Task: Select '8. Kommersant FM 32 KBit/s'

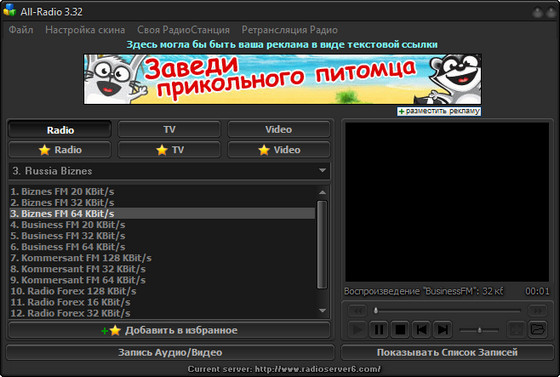Action: pos(162,269)
